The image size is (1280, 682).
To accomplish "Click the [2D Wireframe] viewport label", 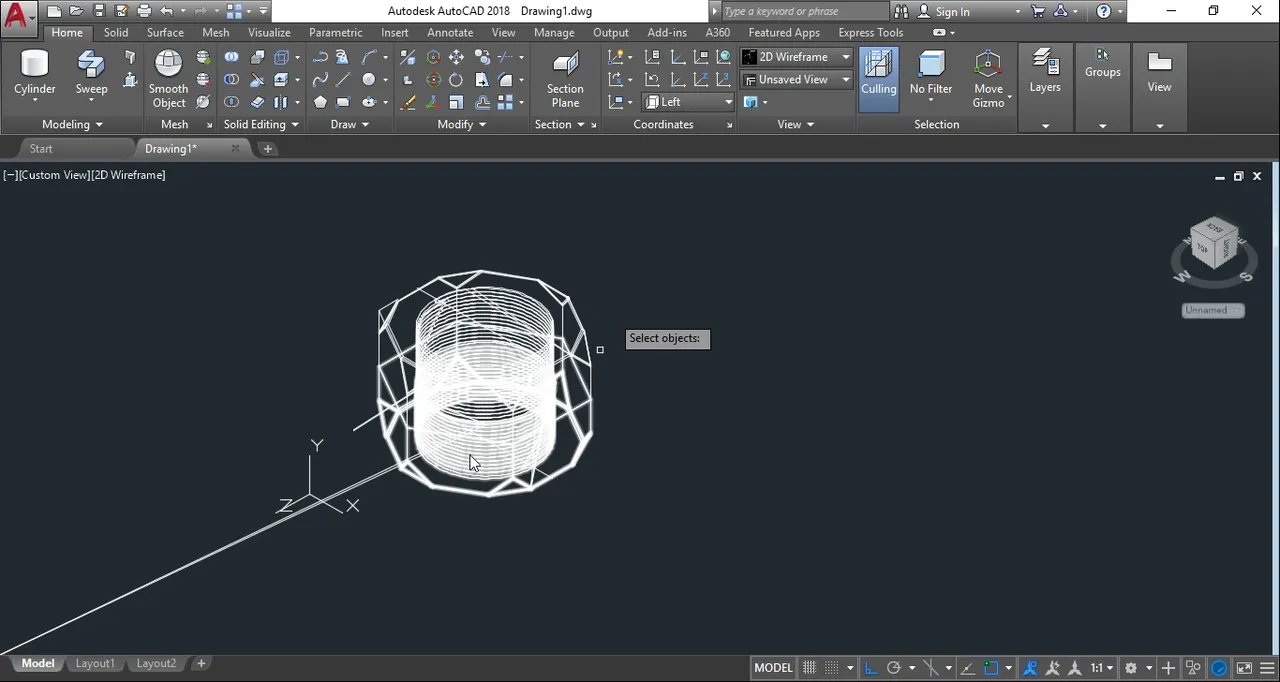I will 129,175.
